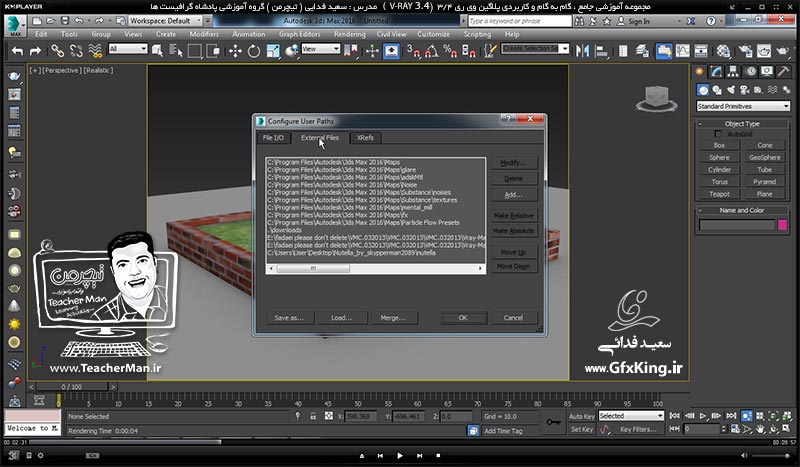Collapse the Name and Color rollout

click(742, 210)
